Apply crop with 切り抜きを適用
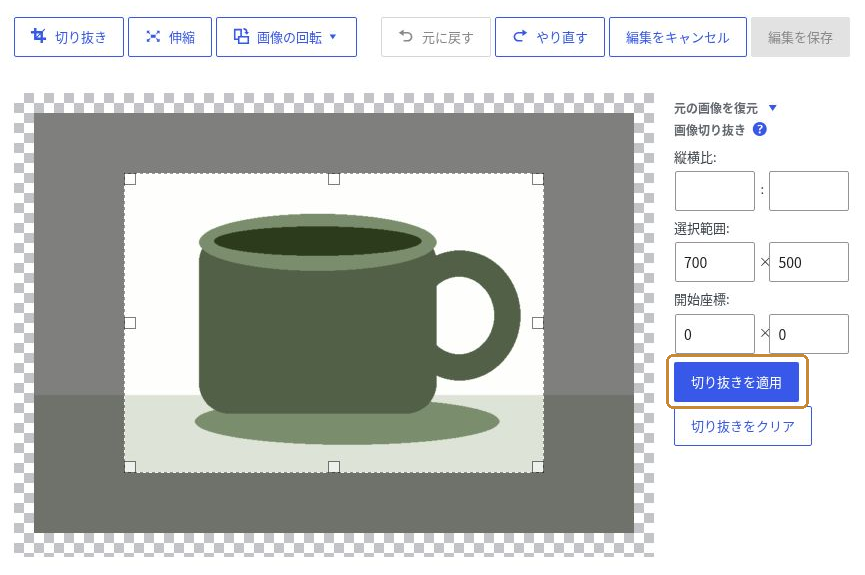865x575 pixels. tap(736, 382)
